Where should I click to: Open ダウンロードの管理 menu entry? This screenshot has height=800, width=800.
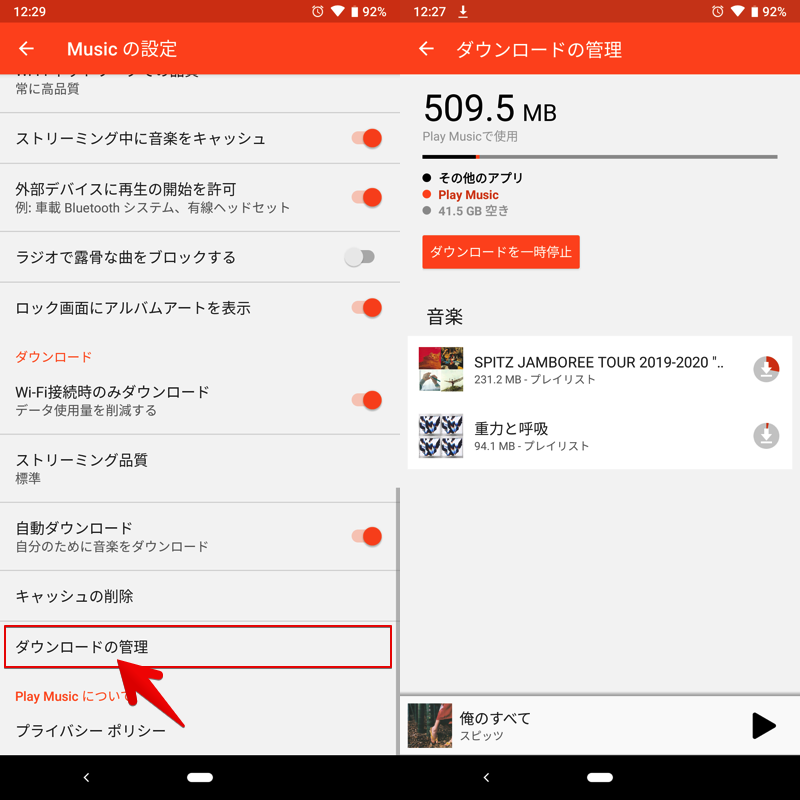[x=198, y=647]
